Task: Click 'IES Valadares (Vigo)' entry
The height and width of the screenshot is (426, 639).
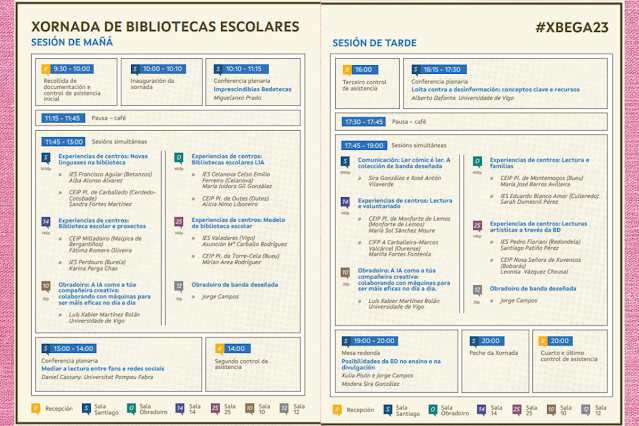Action: tap(228, 238)
